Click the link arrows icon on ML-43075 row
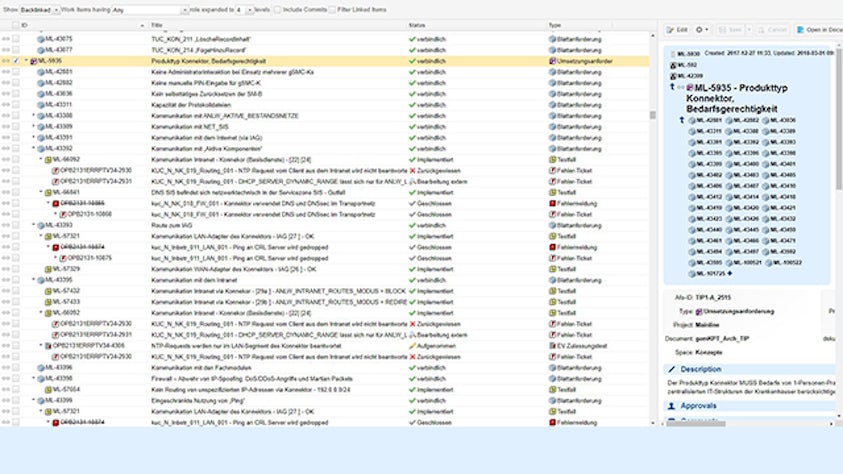Screen dimensions: 843x474 pos(6,39)
